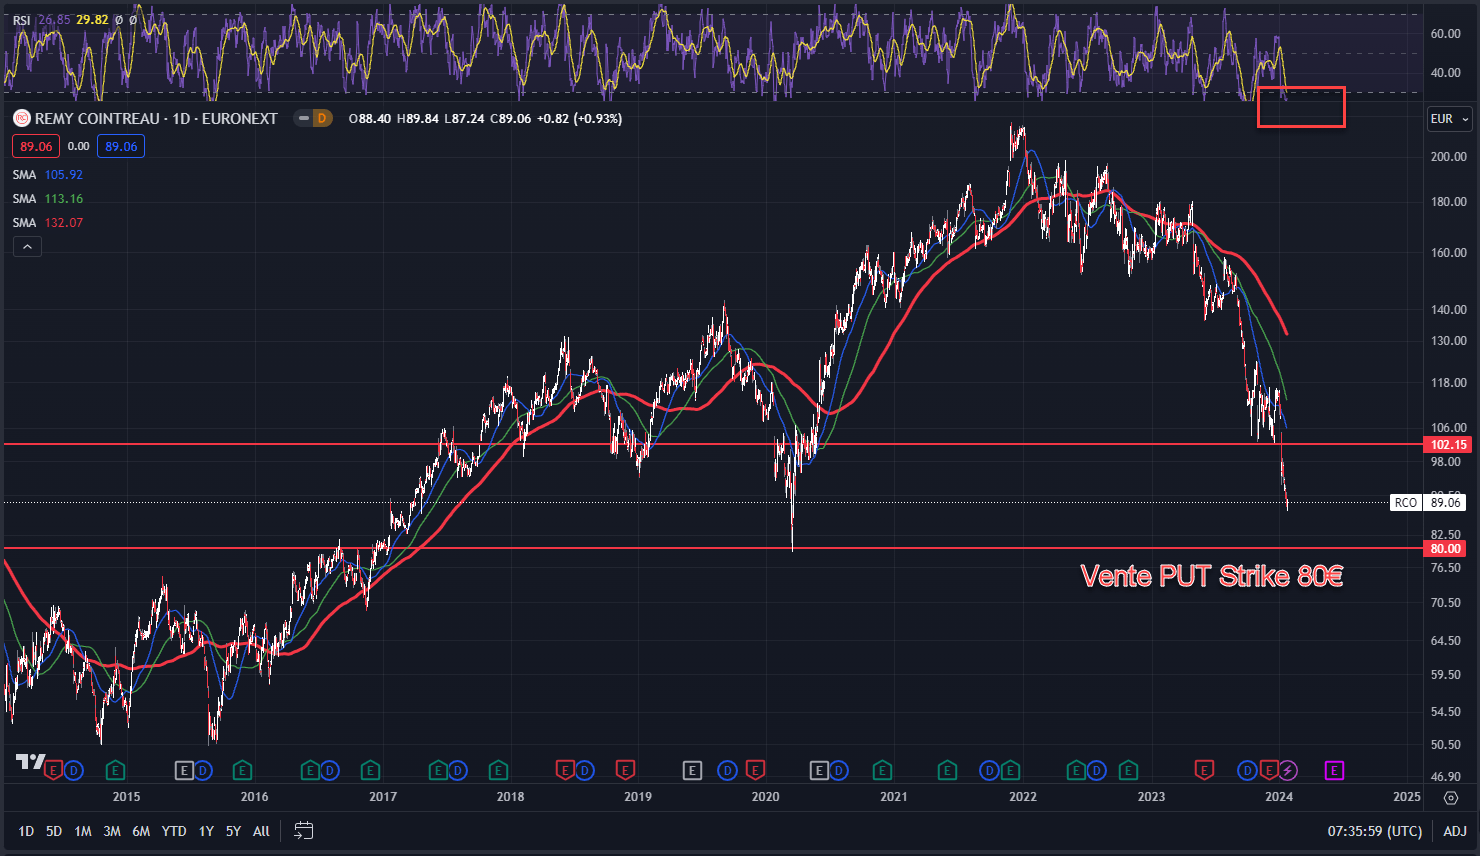Select the 6M time range

141,831
